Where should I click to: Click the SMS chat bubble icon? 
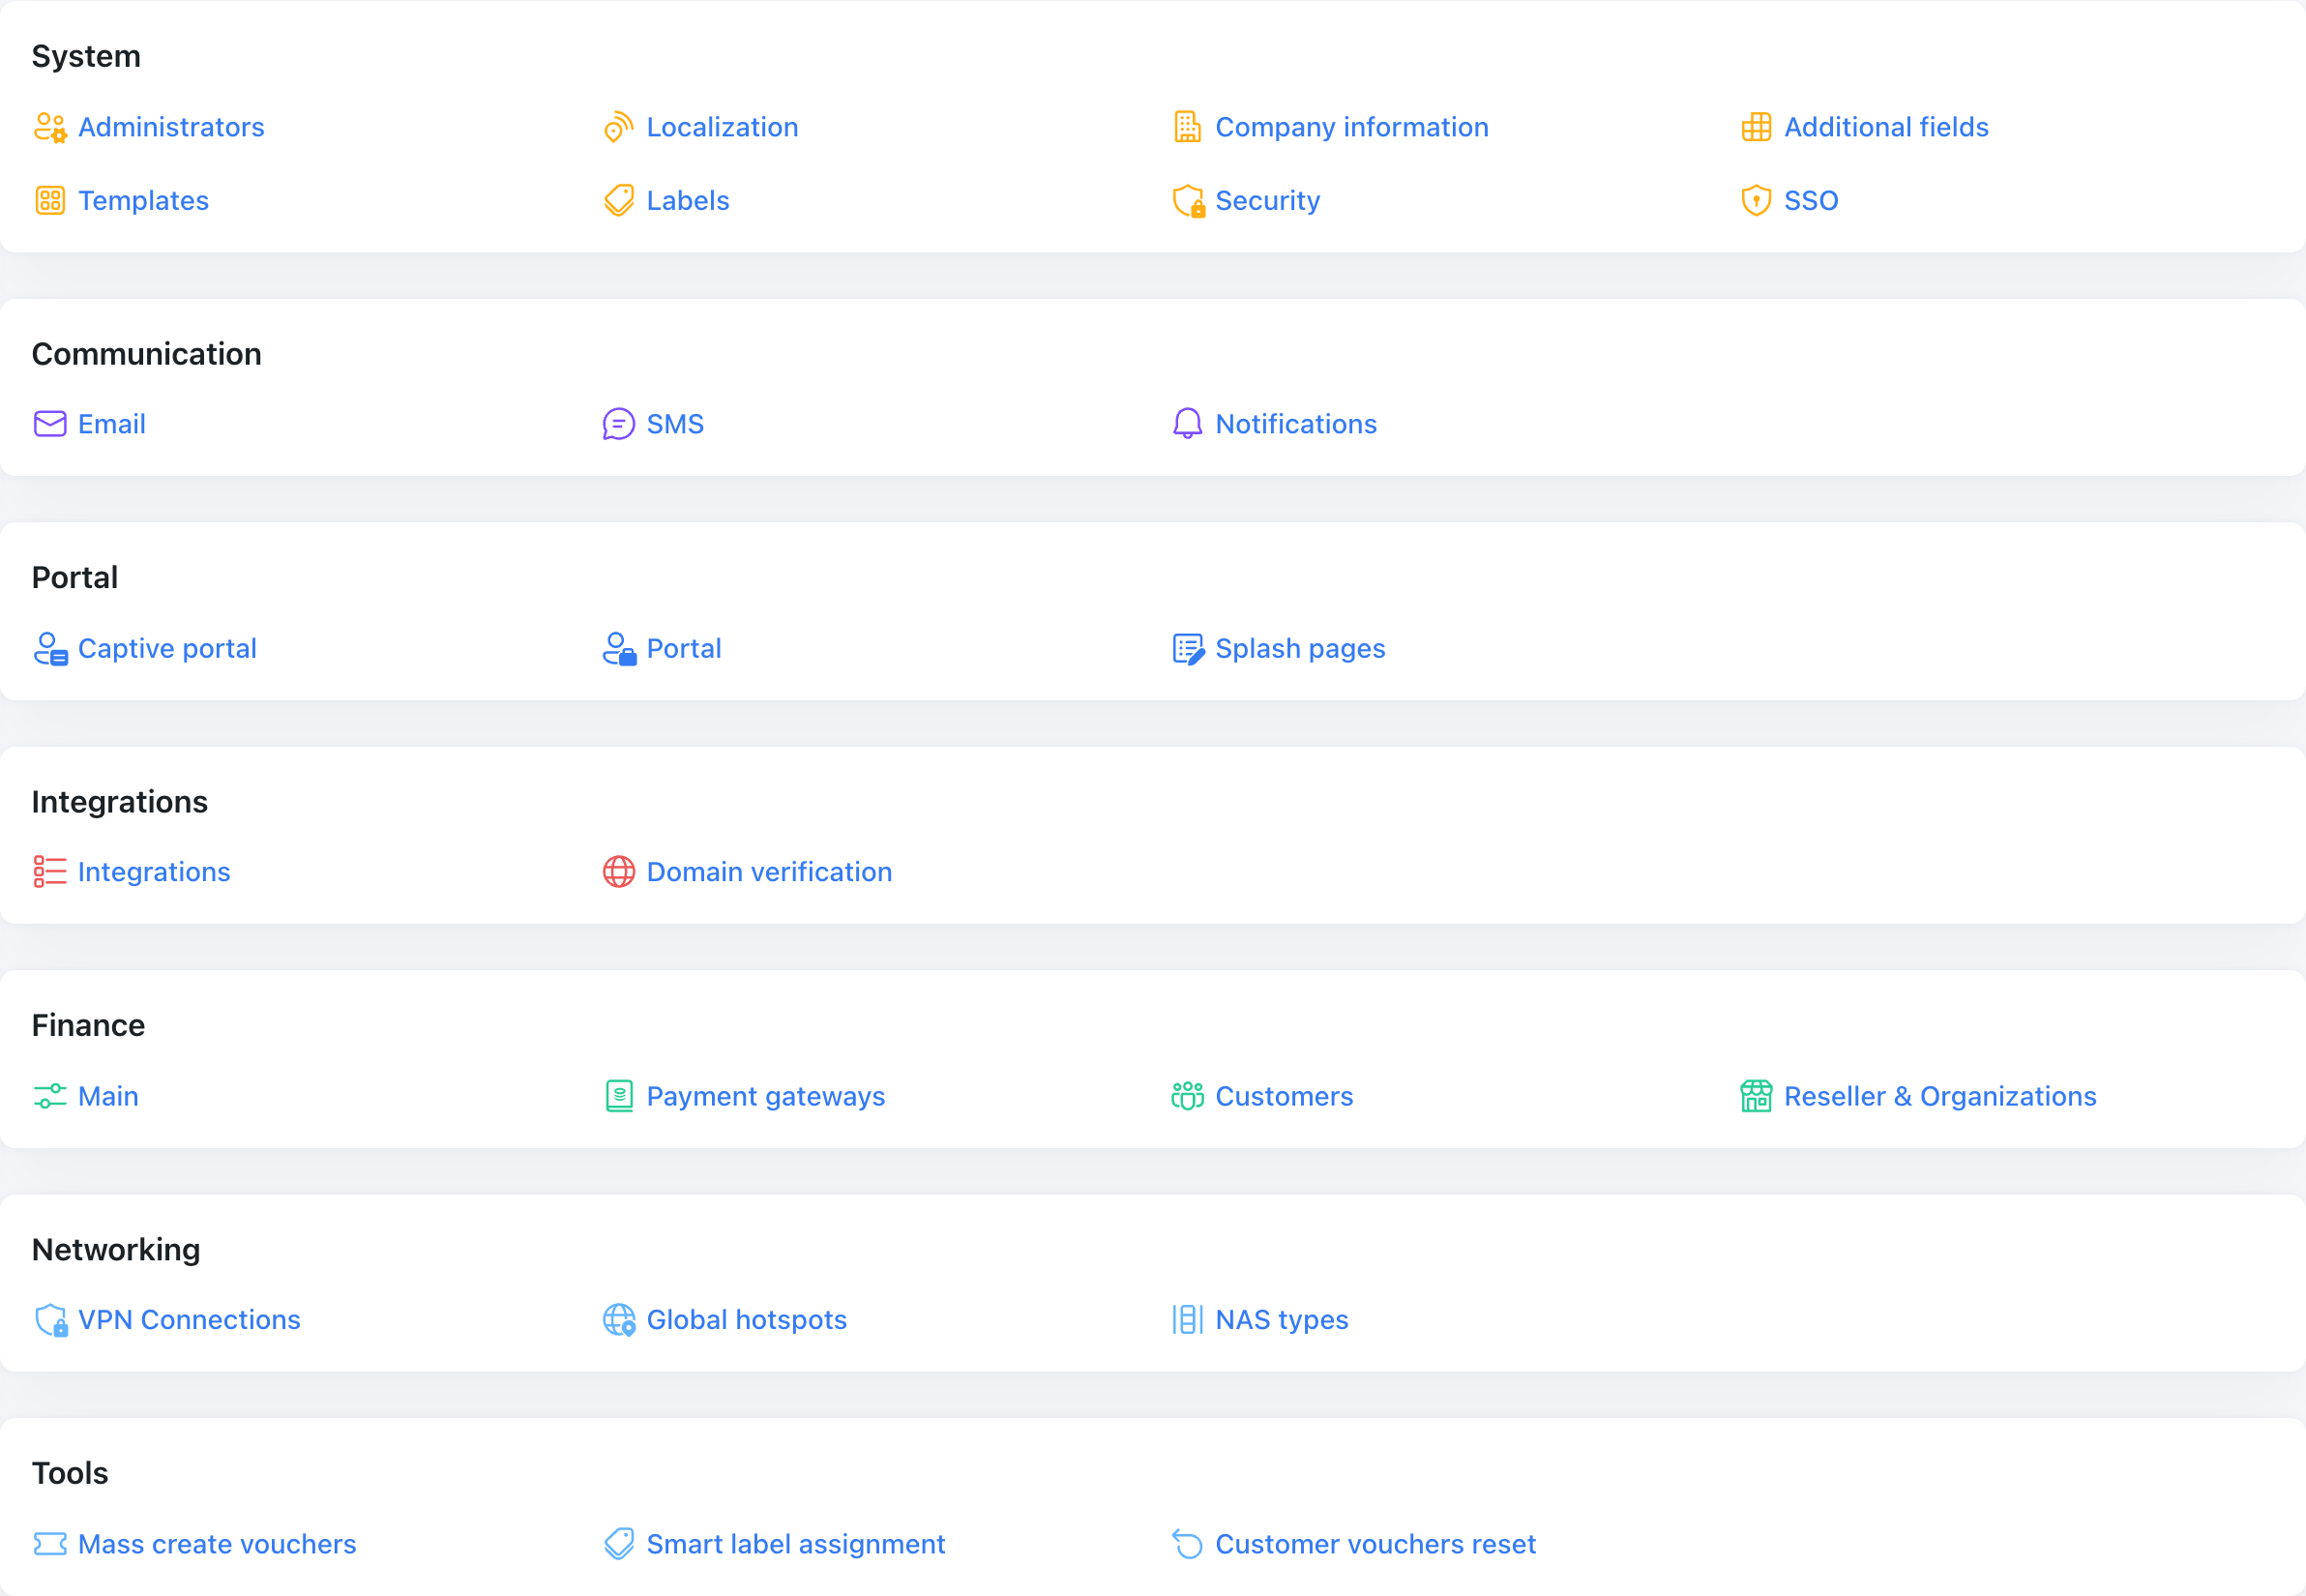tap(619, 424)
